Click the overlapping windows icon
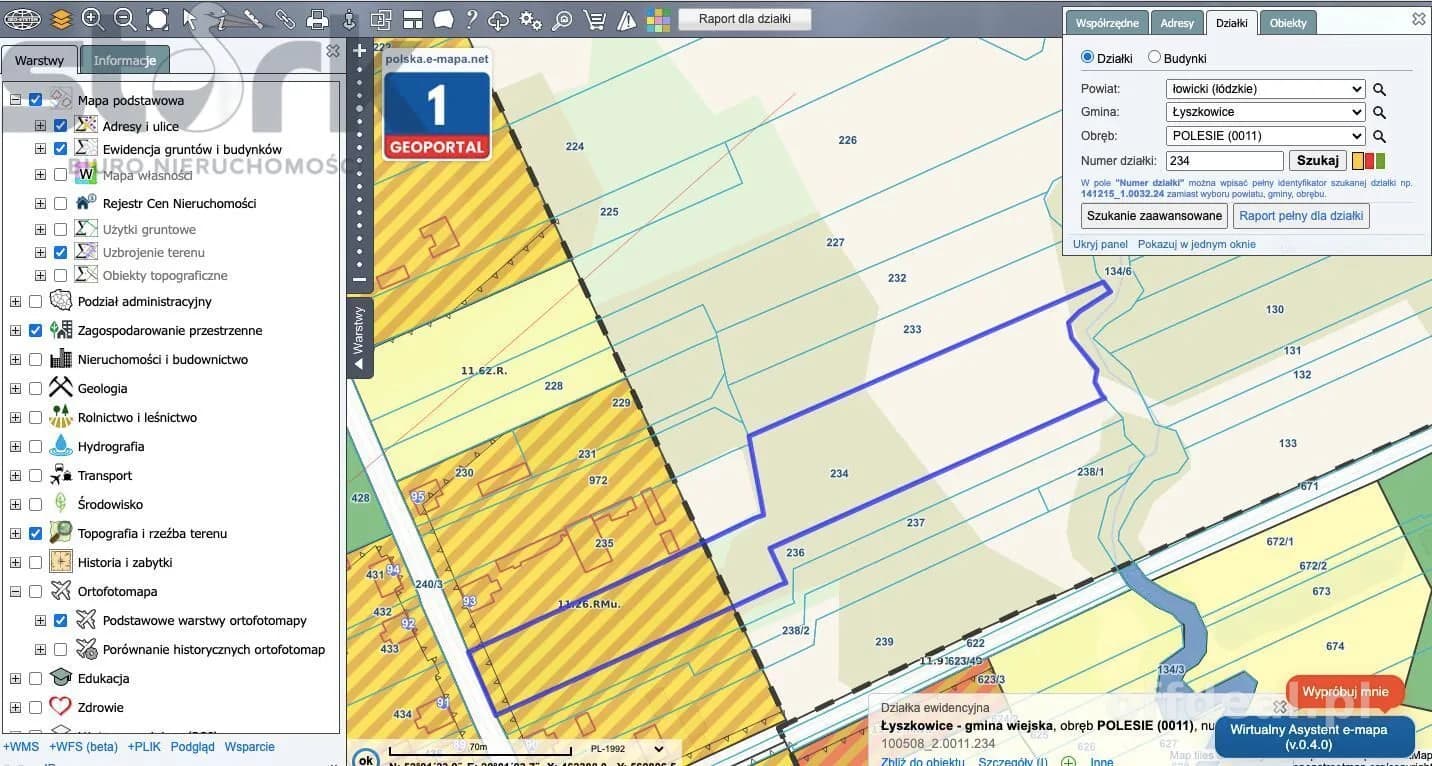 (x=381, y=19)
